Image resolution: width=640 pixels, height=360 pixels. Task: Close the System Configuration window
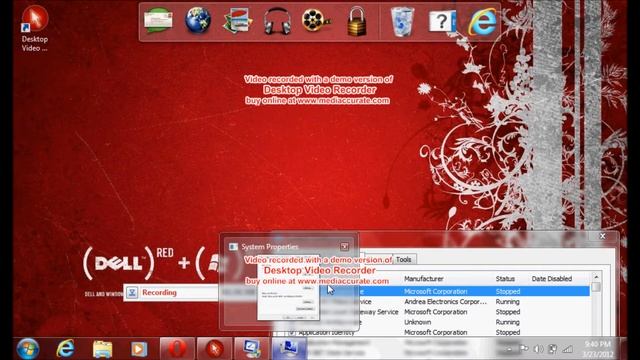(602, 236)
